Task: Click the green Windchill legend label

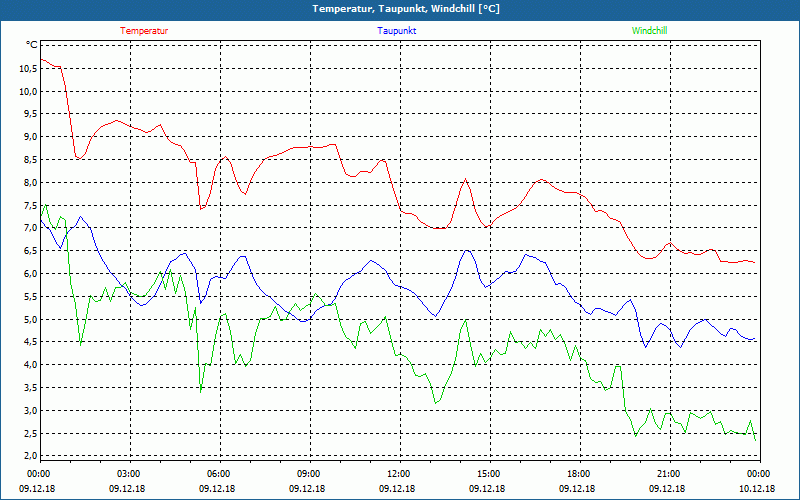Action: (649, 31)
